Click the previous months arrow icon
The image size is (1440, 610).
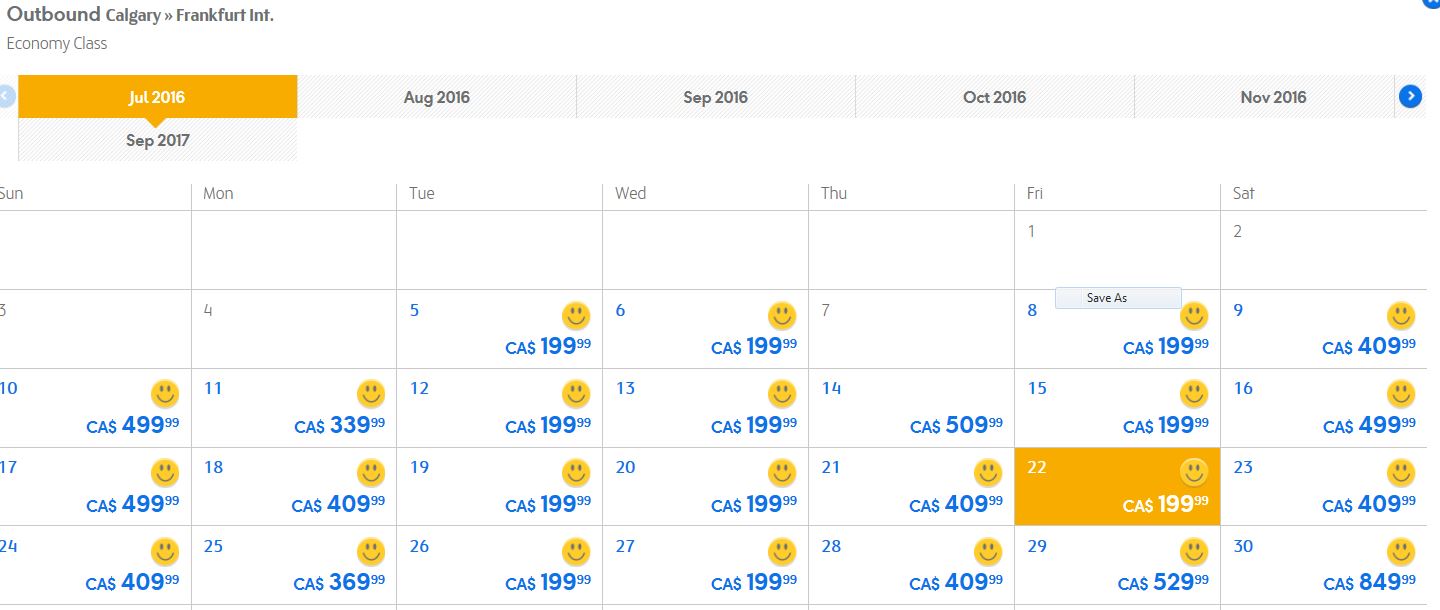[x=5, y=96]
